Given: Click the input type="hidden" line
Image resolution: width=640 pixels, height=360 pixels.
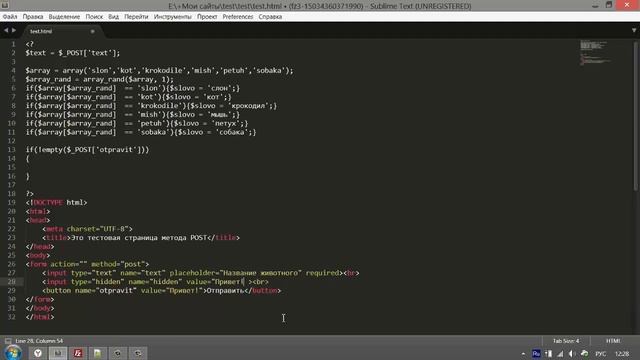Looking at the screenshot, I should click(x=155, y=282).
